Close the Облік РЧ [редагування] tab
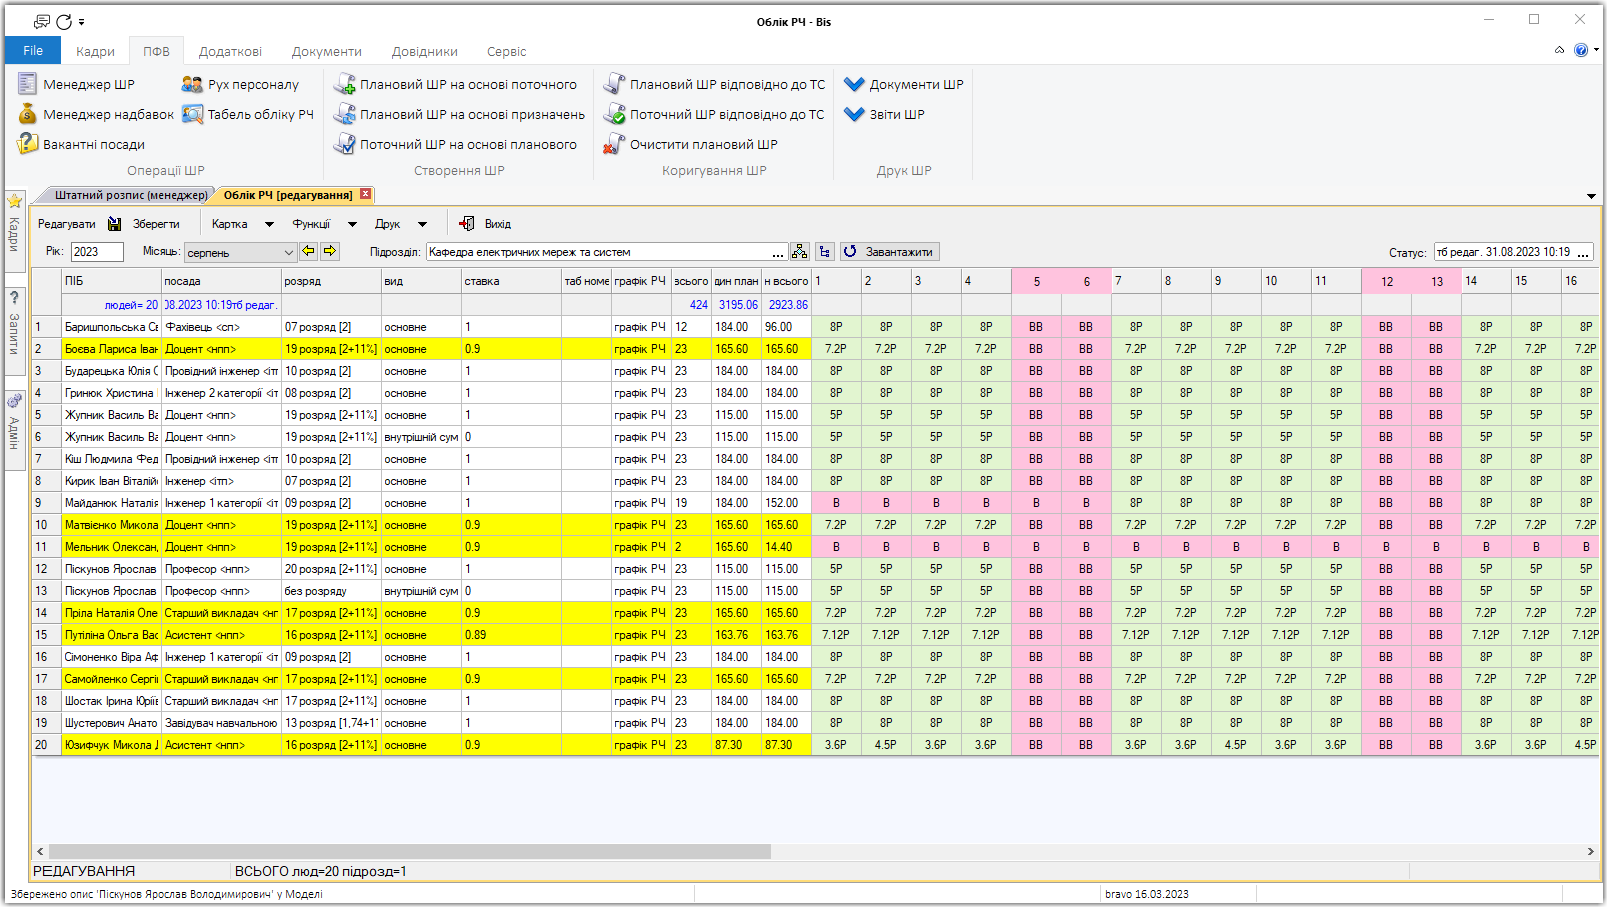 tap(366, 194)
